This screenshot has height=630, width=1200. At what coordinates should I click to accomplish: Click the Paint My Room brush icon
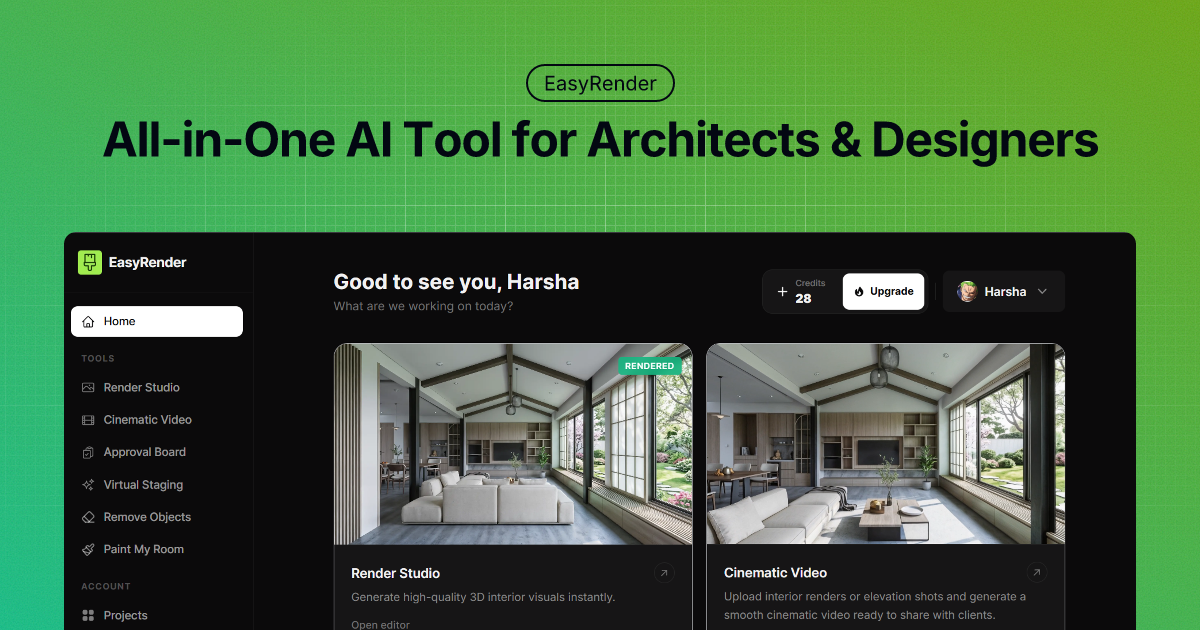88,549
